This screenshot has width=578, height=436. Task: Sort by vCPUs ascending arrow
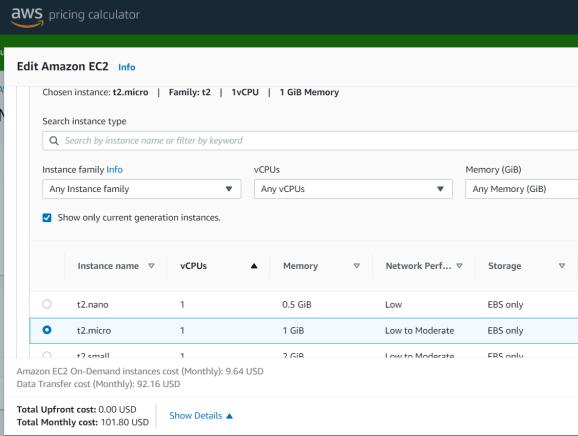[254, 266]
